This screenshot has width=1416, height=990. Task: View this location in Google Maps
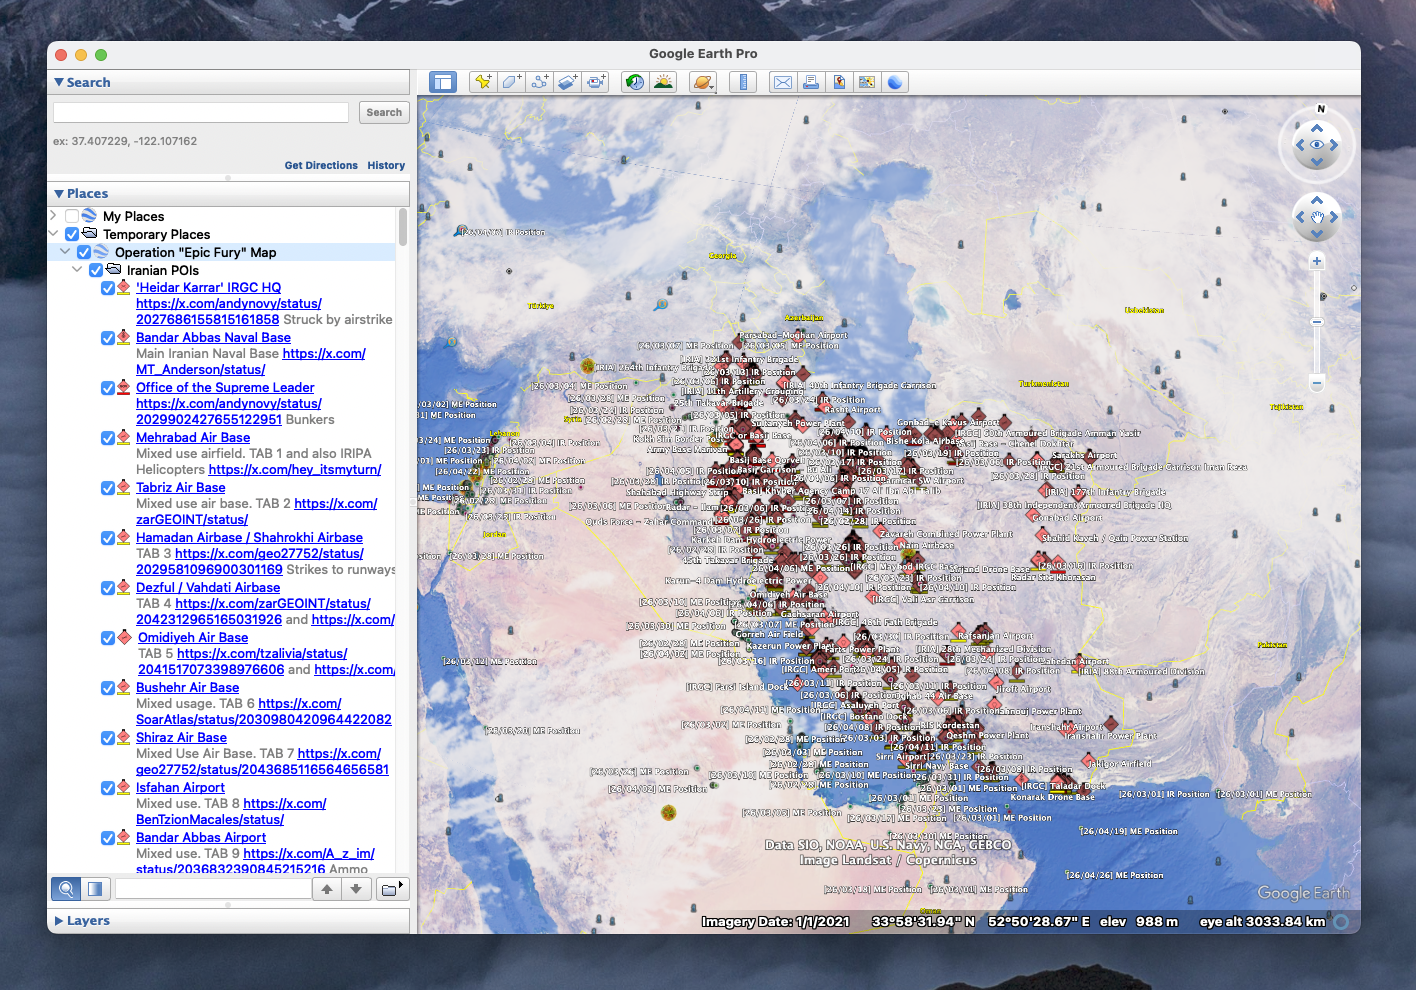pos(867,82)
